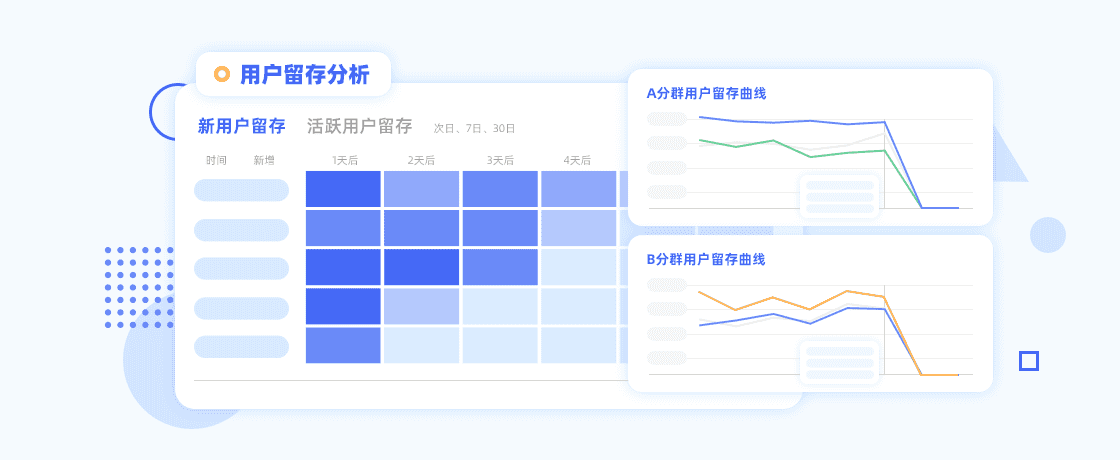This screenshot has height=460, width=1120.
Task: Select first-row heatmap cell under 3天后
Action: click(x=500, y=189)
